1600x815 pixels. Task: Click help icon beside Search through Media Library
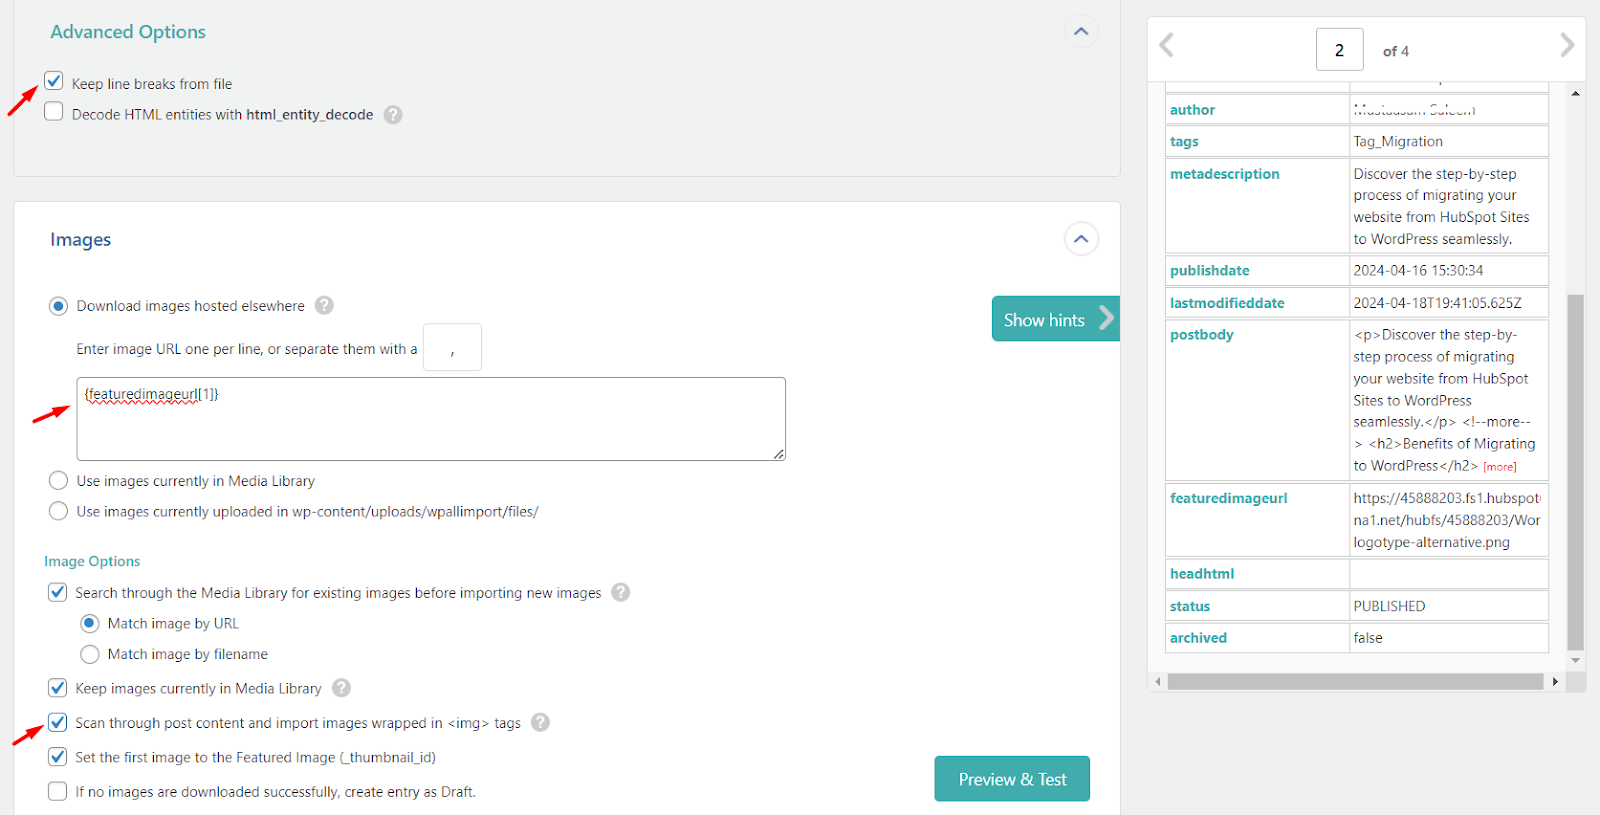[x=620, y=593]
